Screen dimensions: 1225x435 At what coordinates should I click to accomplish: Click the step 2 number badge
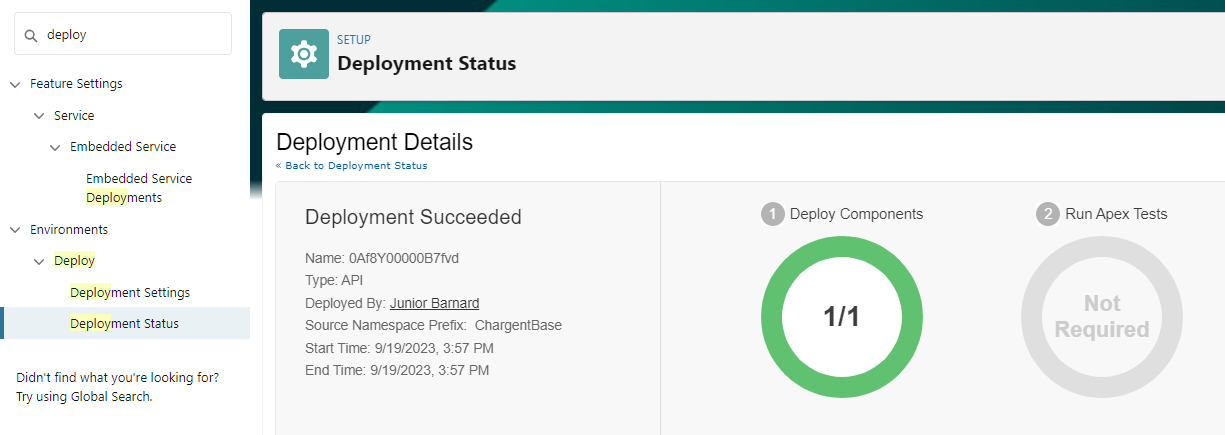click(x=1047, y=214)
